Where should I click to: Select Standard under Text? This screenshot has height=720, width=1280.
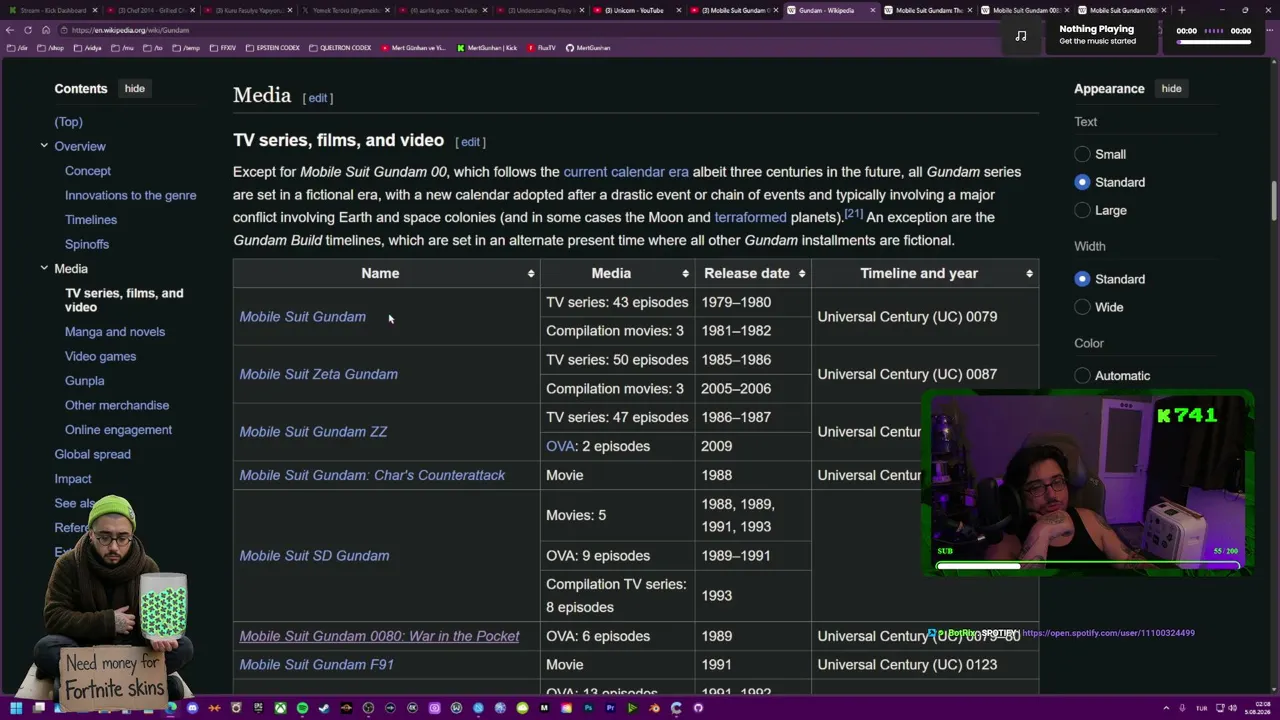tap(1082, 182)
